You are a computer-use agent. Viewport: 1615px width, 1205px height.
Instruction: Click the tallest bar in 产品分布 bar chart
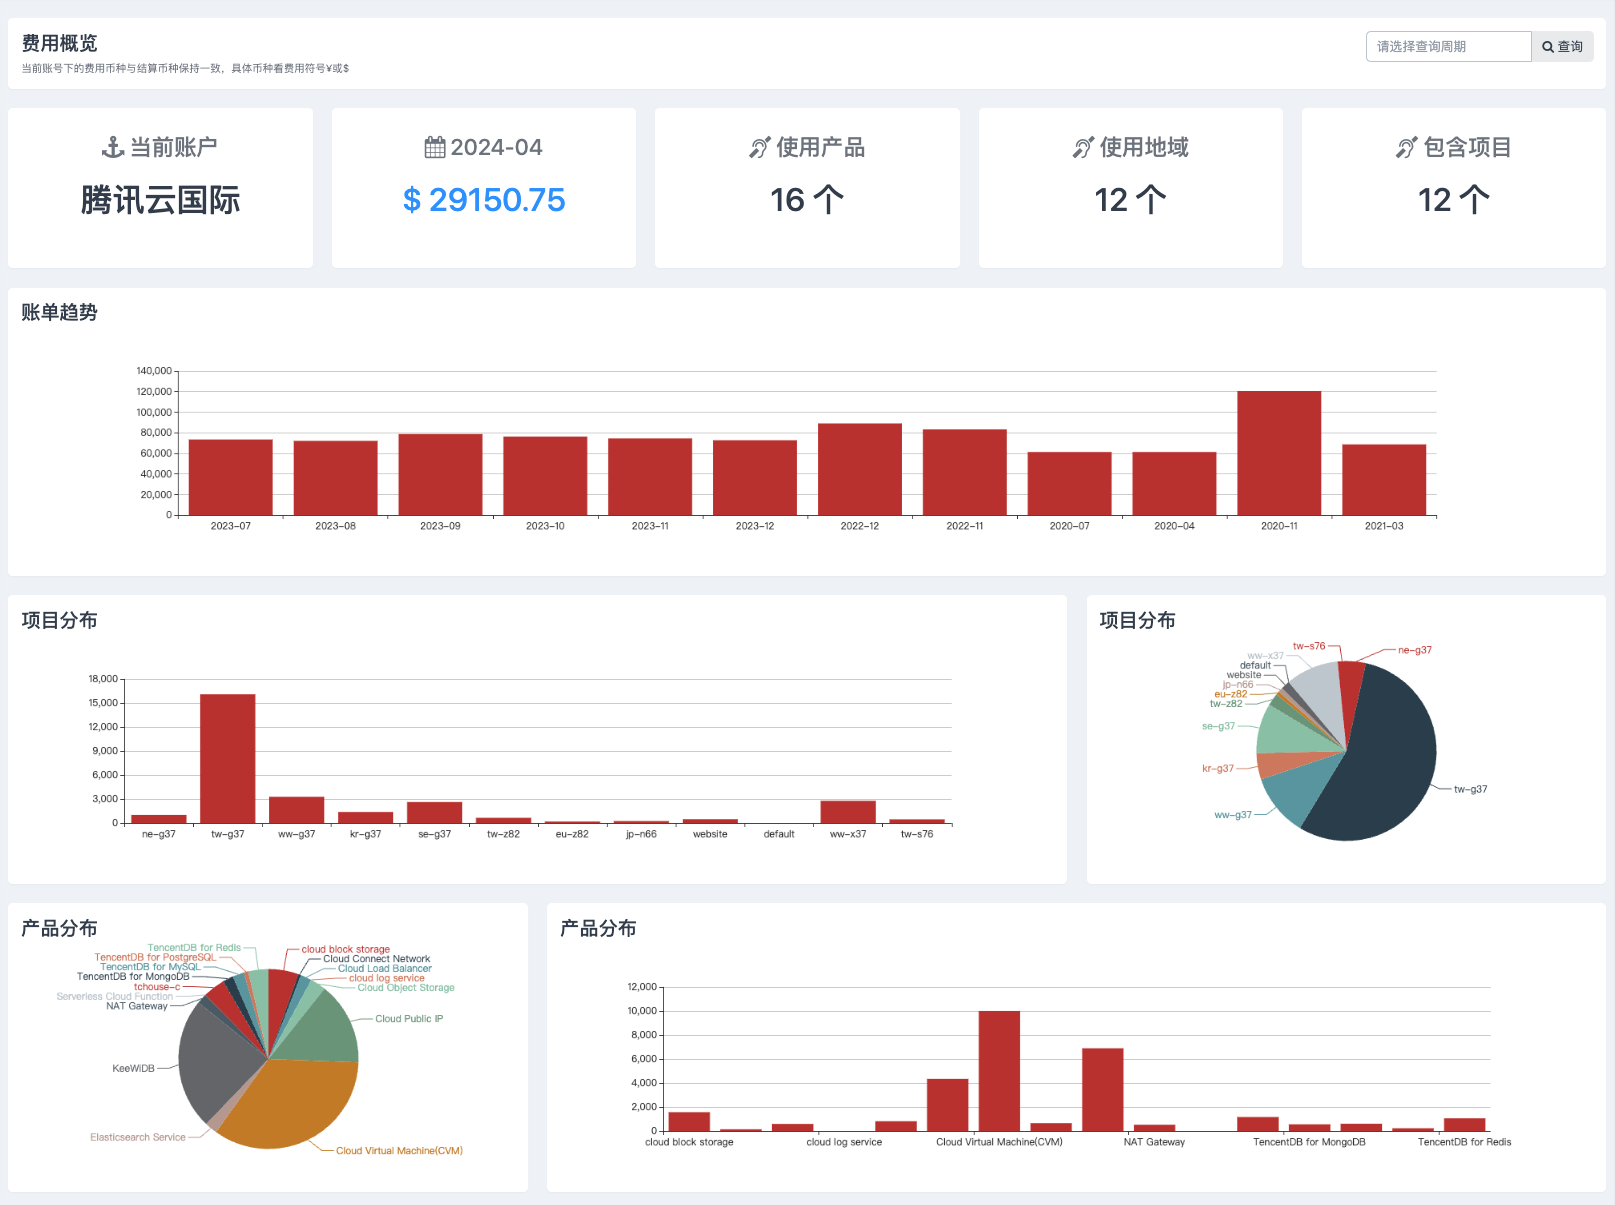(999, 1071)
